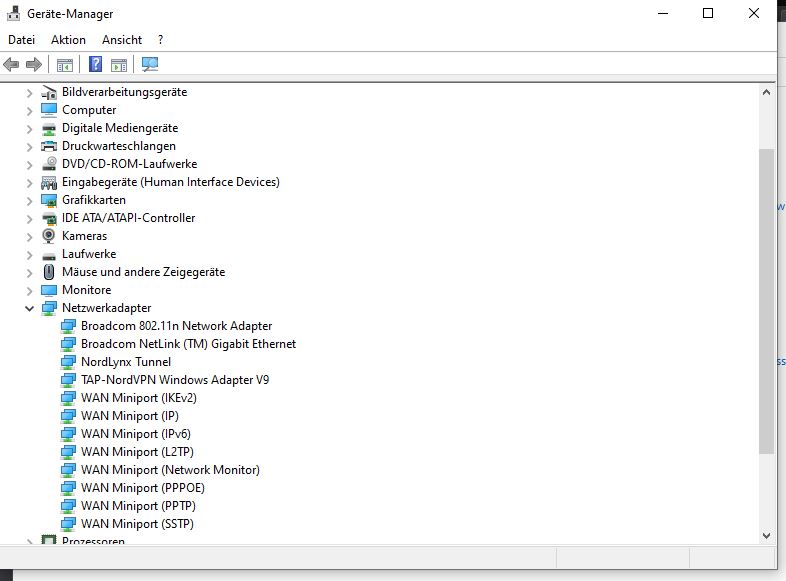Image resolution: width=786 pixels, height=581 pixels.
Task: Open Help via the question mark toolbar icon
Action: pos(95,64)
